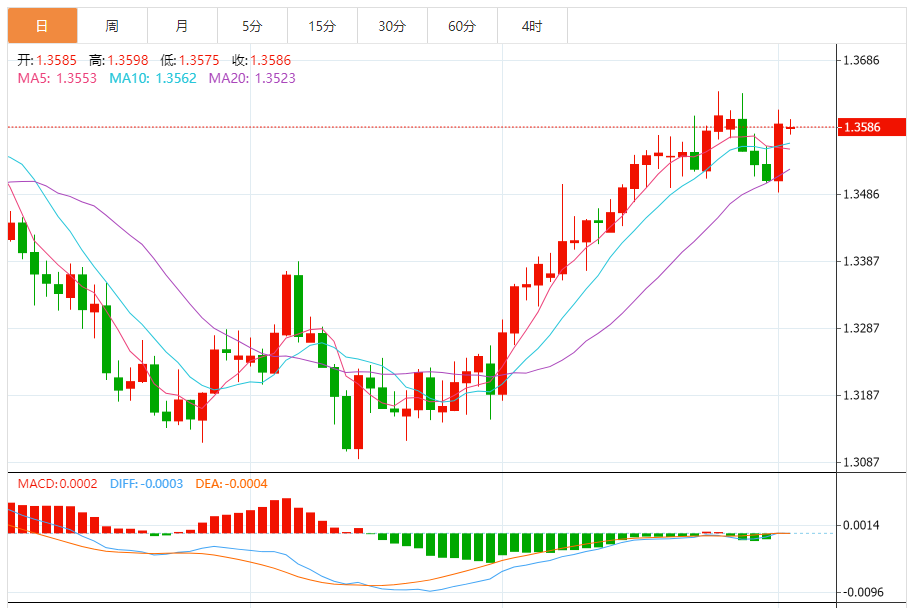Click the red current price tag 1.3586
The height and width of the screenshot is (608, 914).
pyautogui.click(x=872, y=127)
